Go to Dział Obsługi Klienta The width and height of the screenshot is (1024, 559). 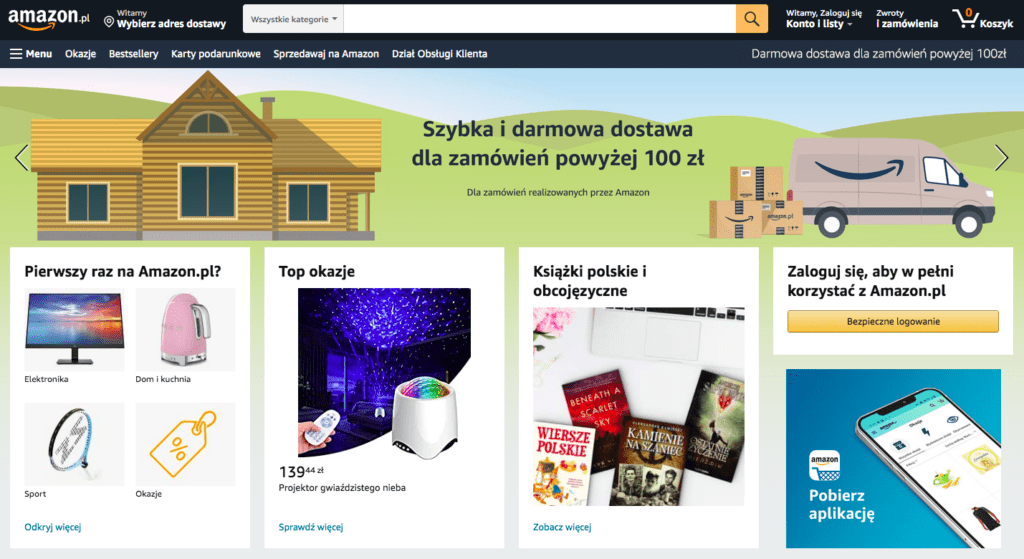coord(440,54)
